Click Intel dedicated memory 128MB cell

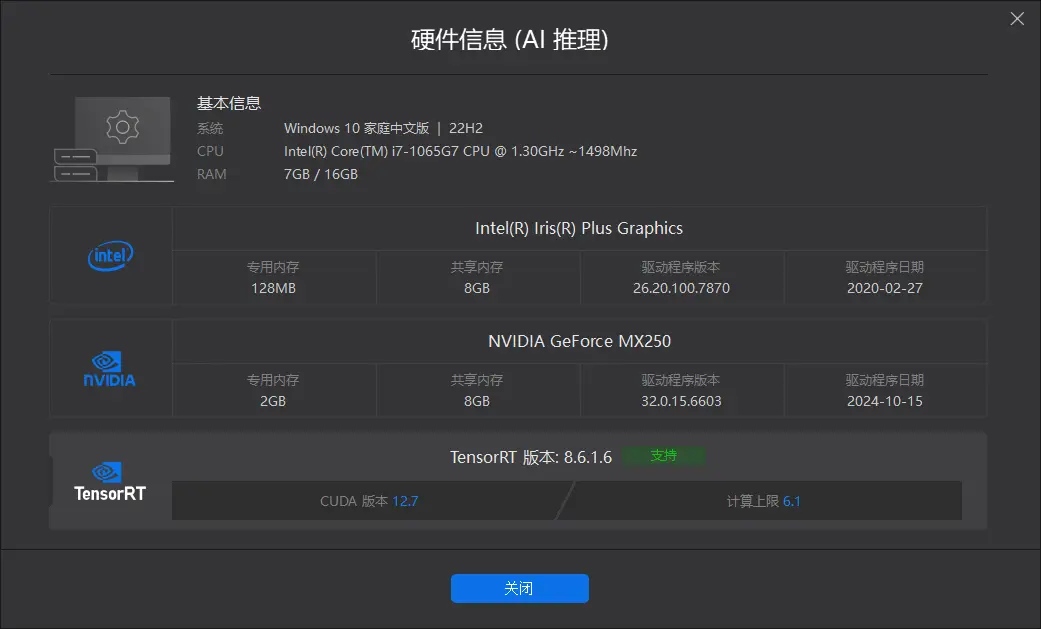pyautogui.click(x=273, y=288)
